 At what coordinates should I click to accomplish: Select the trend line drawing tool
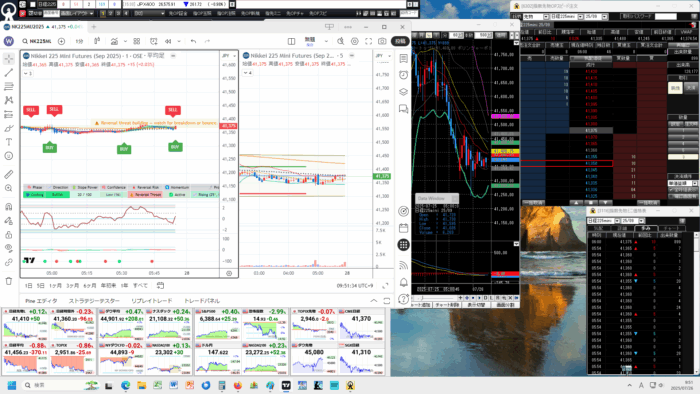[8, 73]
